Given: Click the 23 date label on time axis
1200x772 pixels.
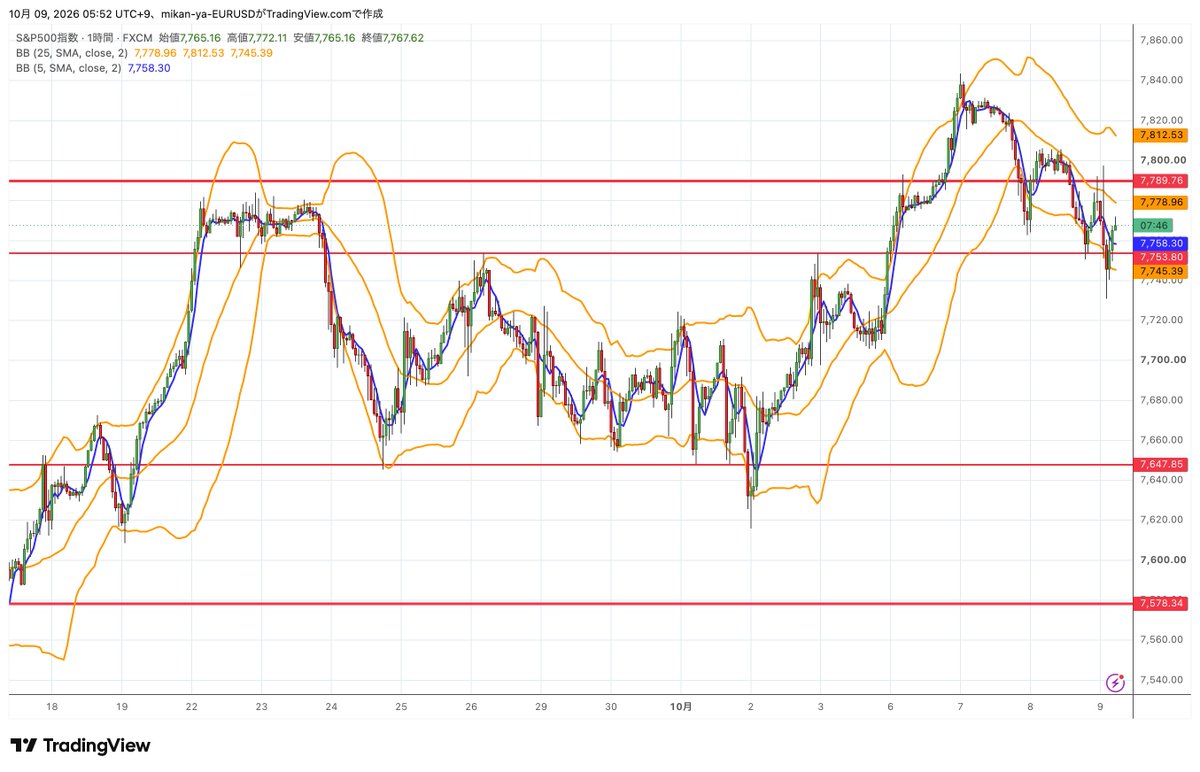Looking at the screenshot, I should coord(261,706).
